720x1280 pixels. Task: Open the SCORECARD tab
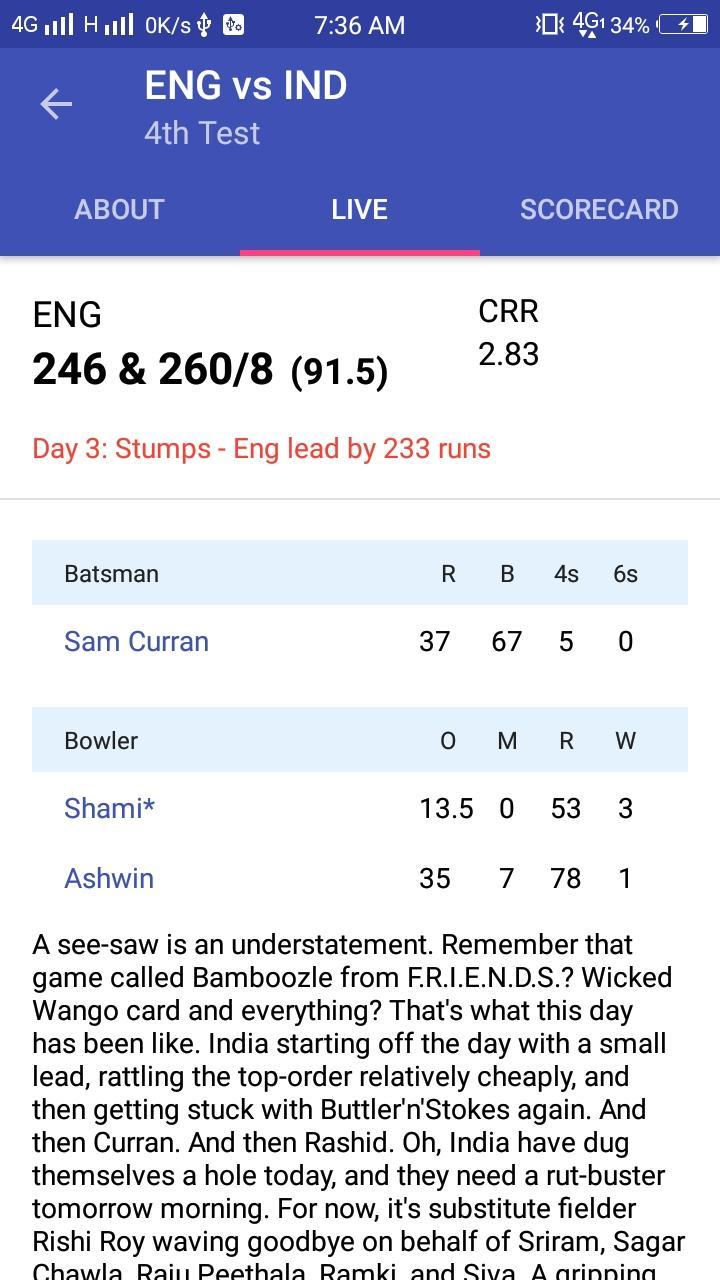pos(600,209)
